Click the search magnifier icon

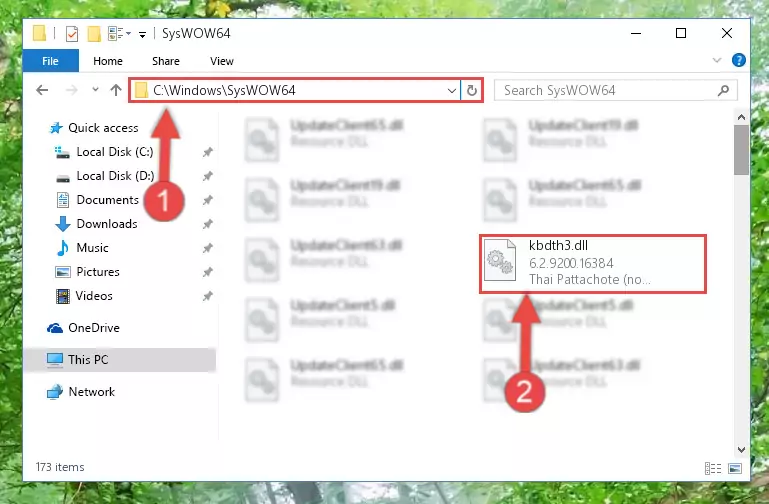coord(723,91)
